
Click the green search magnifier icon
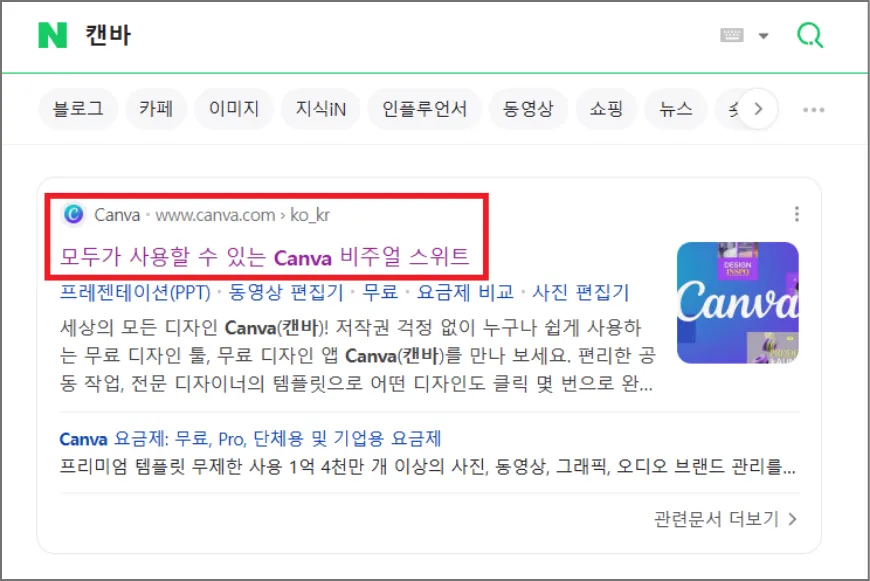click(810, 36)
